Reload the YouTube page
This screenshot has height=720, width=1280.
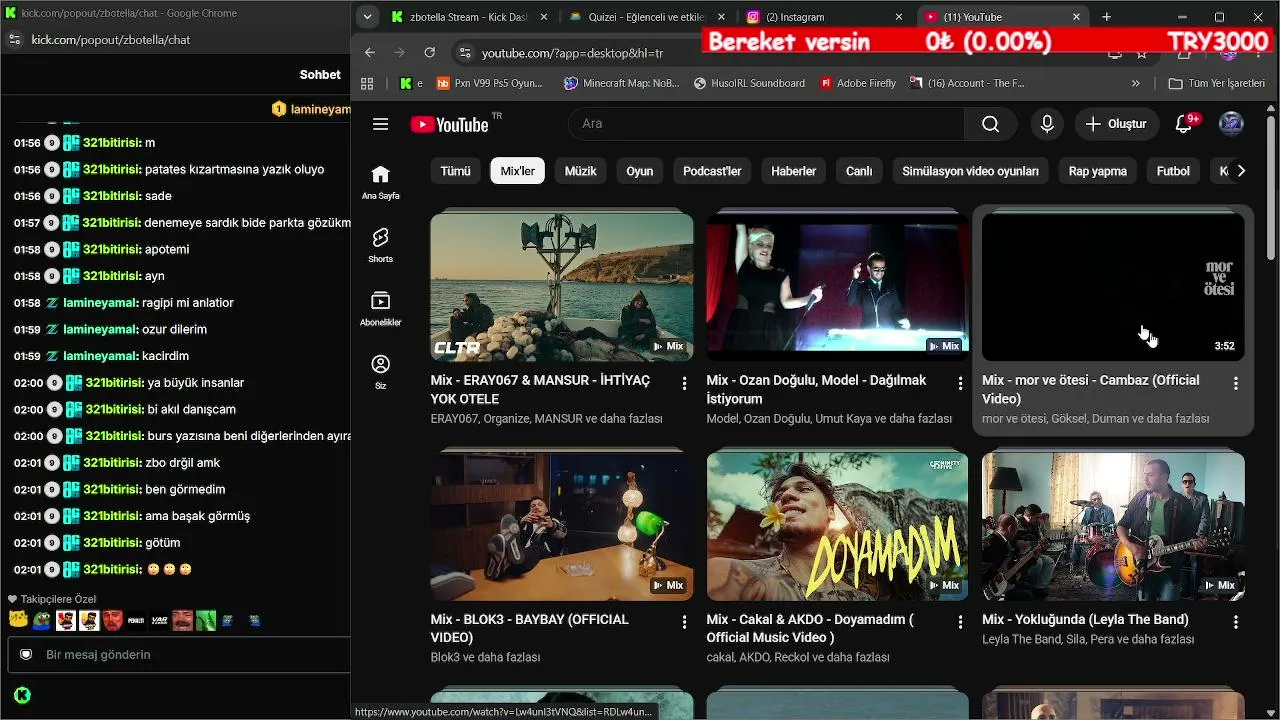click(x=430, y=52)
